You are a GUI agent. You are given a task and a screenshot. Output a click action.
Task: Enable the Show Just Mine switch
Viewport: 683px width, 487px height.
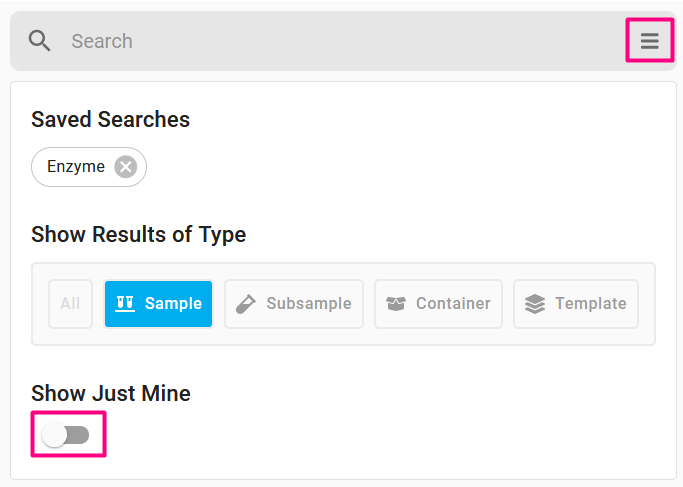tap(65, 435)
